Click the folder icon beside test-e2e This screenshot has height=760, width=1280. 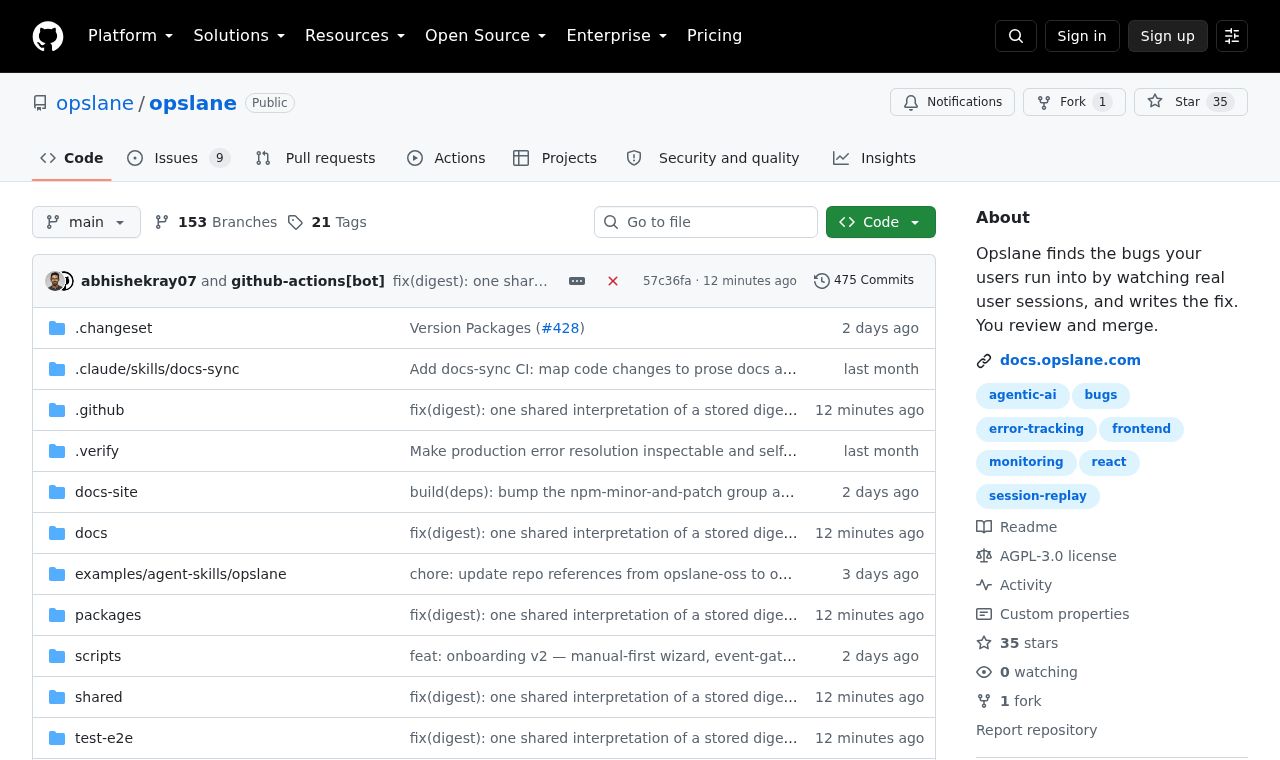coord(57,738)
